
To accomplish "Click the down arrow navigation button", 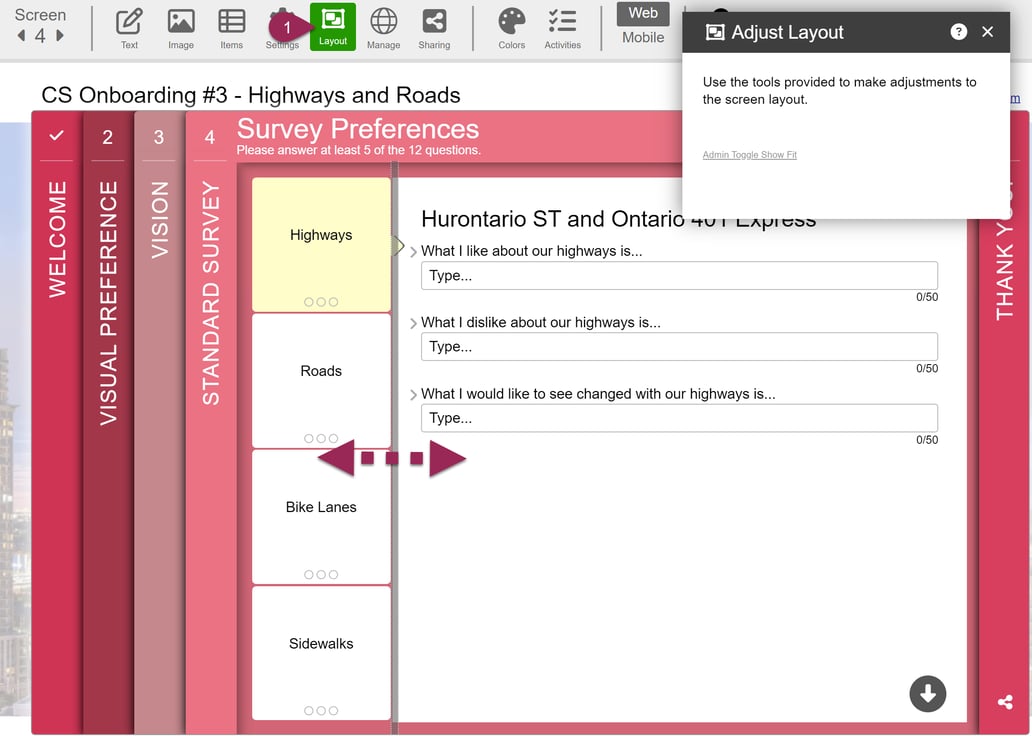I will pyautogui.click(x=927, y=693).
